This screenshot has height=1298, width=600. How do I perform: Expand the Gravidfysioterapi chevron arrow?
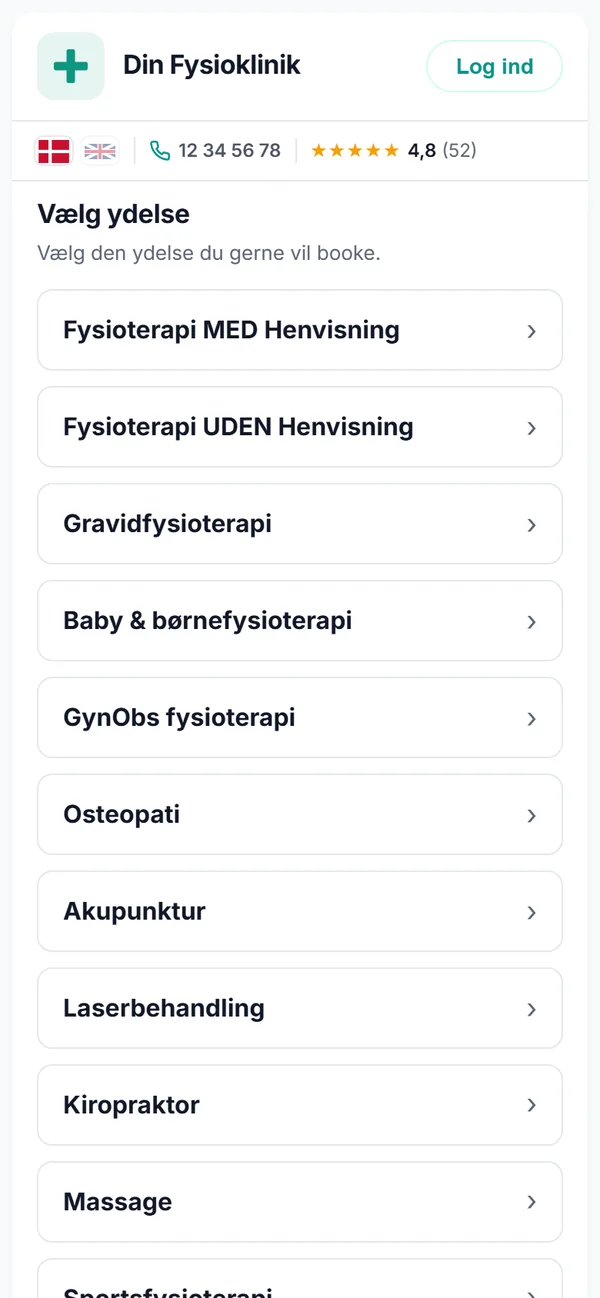[x=532, y=525]
